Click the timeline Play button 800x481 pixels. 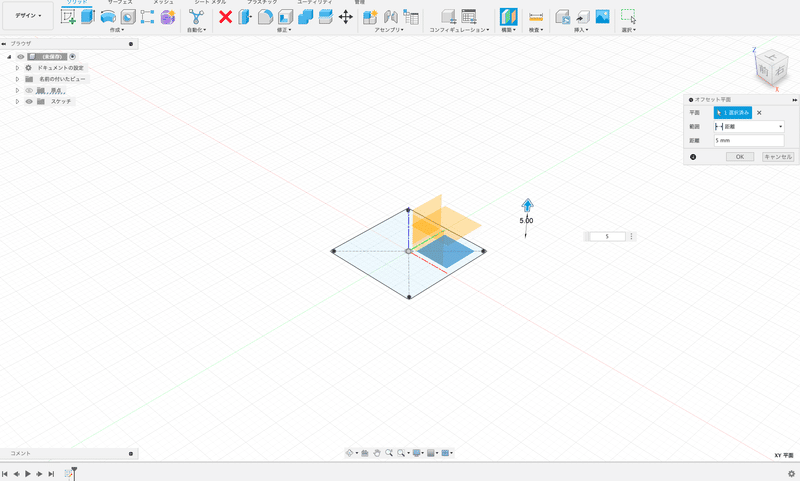pyautogui.click(x=28, y=474)
